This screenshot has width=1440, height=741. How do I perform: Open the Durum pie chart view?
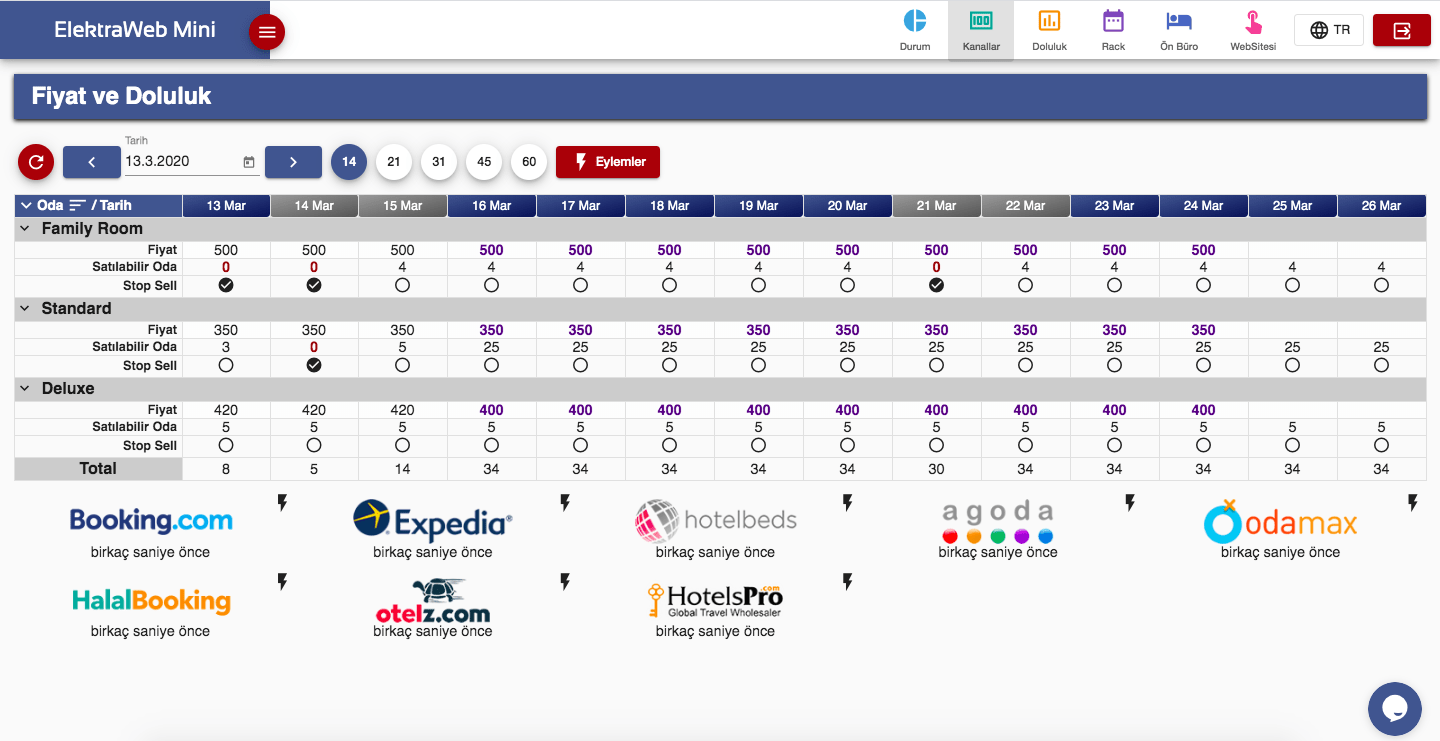[914, 30]
